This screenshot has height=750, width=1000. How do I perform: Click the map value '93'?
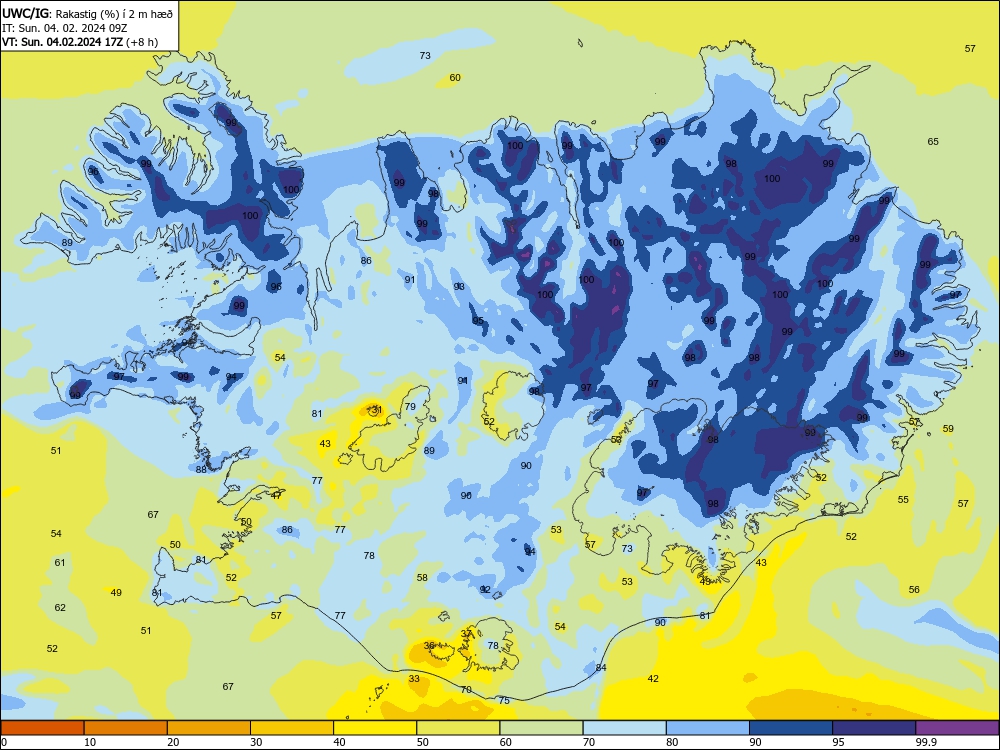click(x=459, y=287)
